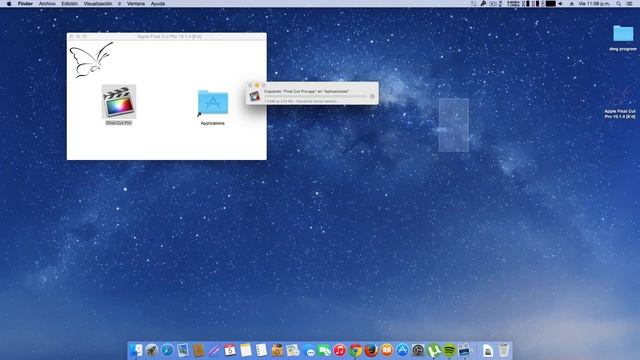Select the Final Cut Pro app icon
The width and height of the screenshot is (640, 360).
coord(119,101)
